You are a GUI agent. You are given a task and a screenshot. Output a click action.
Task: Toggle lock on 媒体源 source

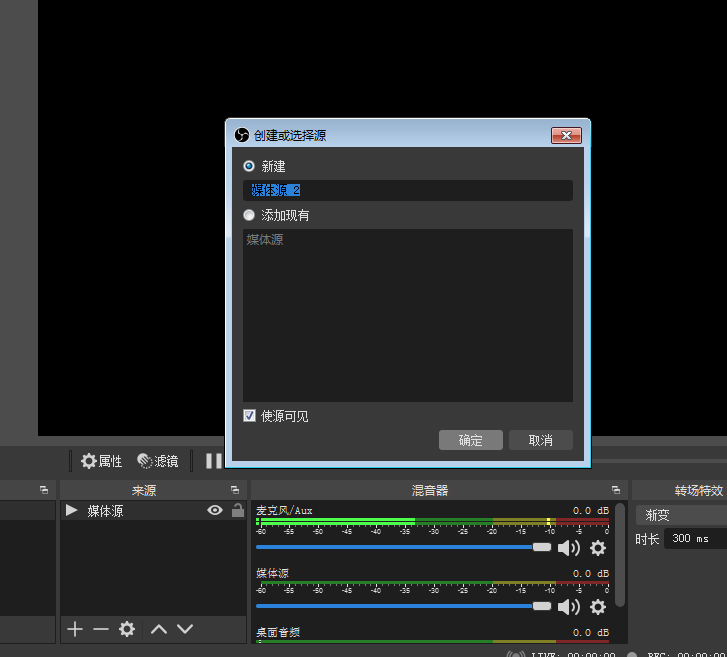237,511
